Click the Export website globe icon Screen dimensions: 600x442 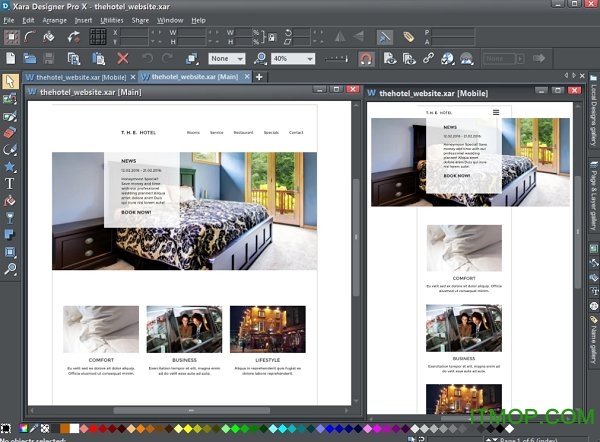447,59
